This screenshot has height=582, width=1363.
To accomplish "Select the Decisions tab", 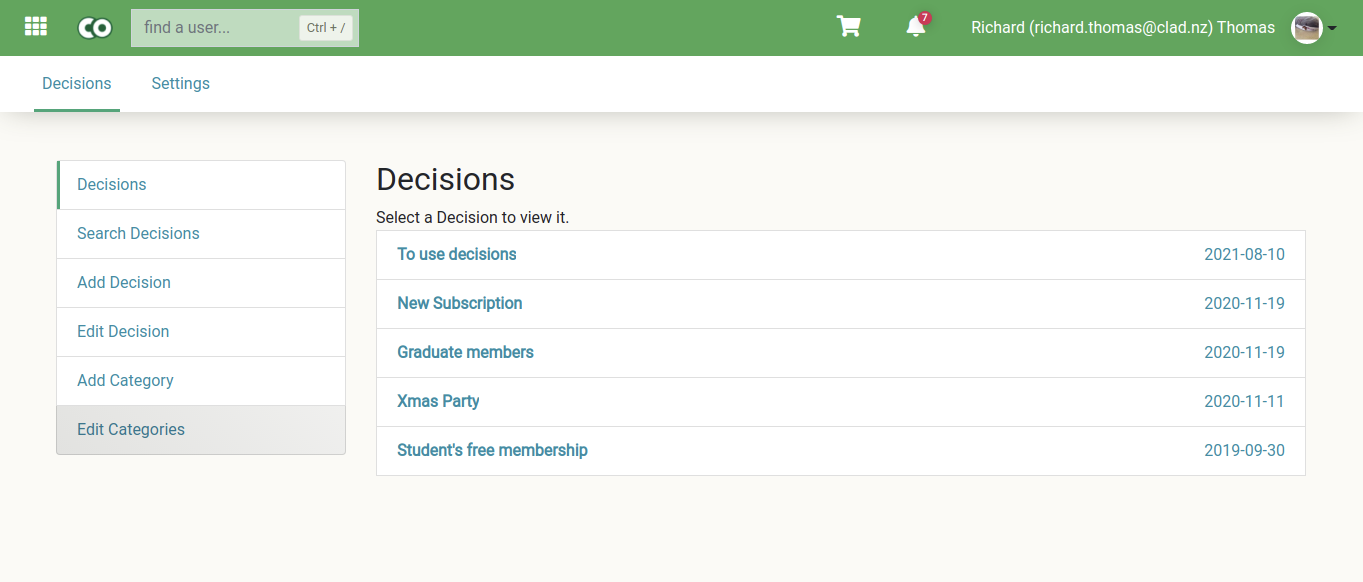I will (x=76, y=83).
